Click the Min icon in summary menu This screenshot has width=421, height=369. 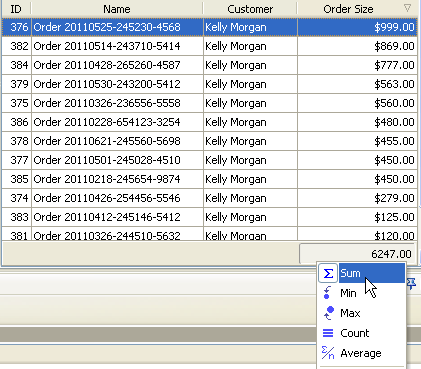pyautogui.click(x=327, y=293)
